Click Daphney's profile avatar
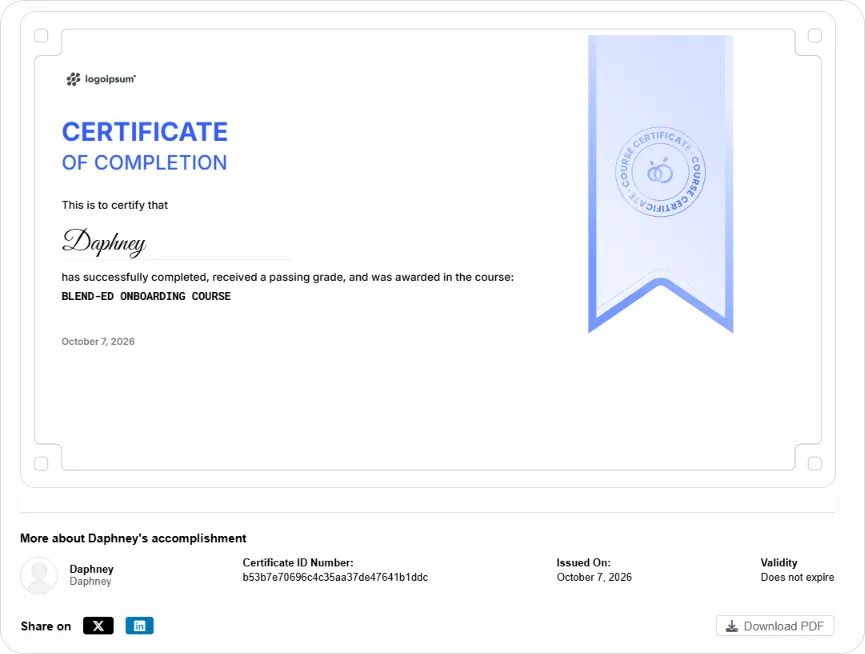Screen dimensions: 865x654 click(x=39, y=576)
